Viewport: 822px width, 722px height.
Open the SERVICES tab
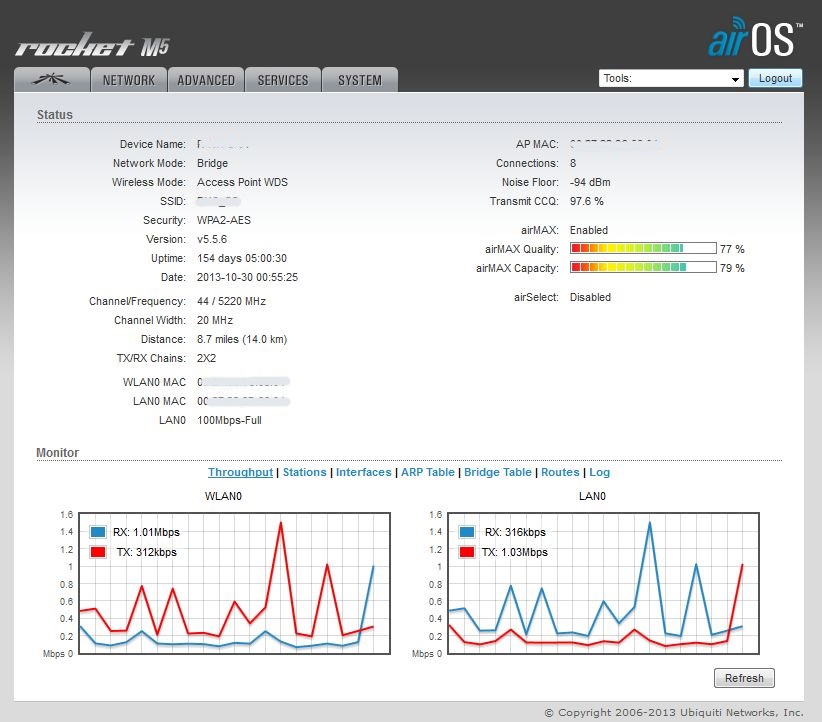click(283, 80)
